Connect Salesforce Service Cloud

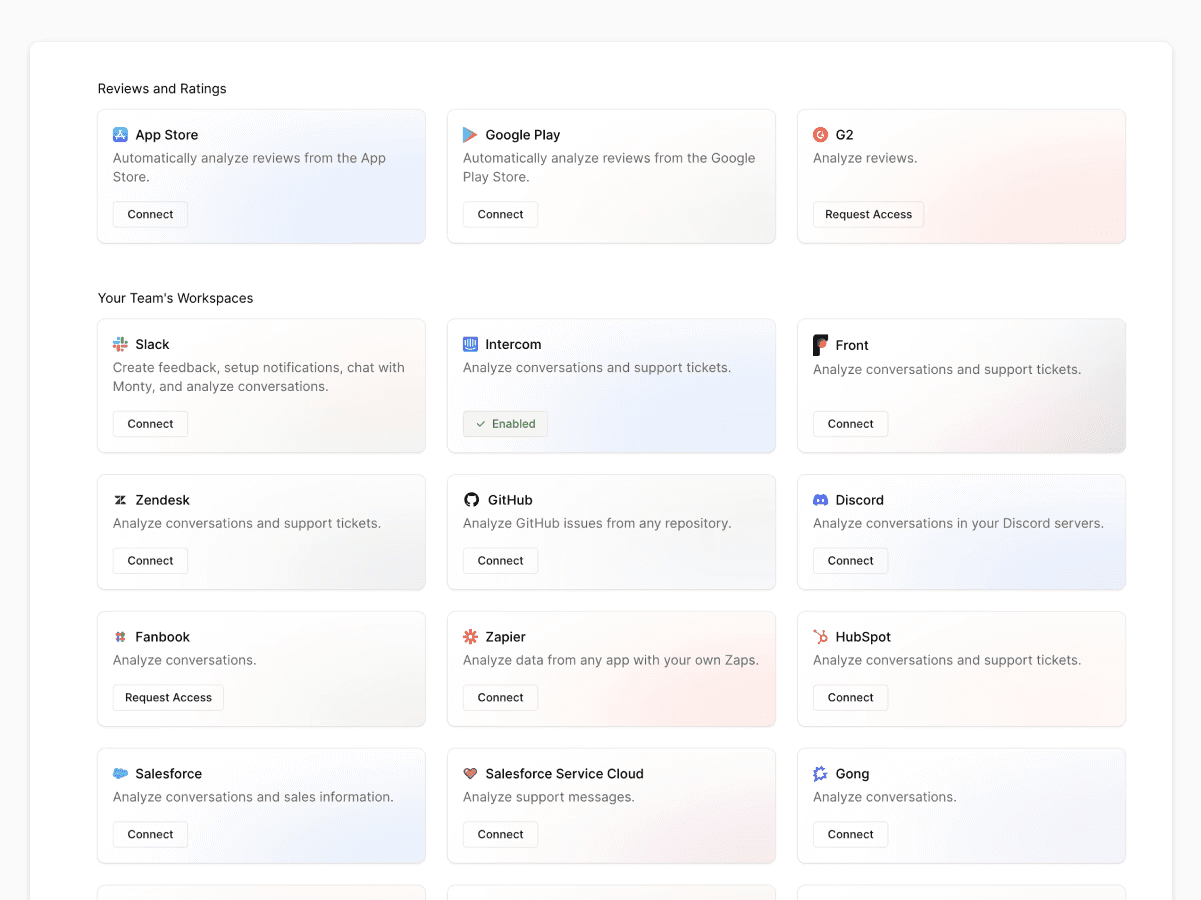tap(500, 835)
